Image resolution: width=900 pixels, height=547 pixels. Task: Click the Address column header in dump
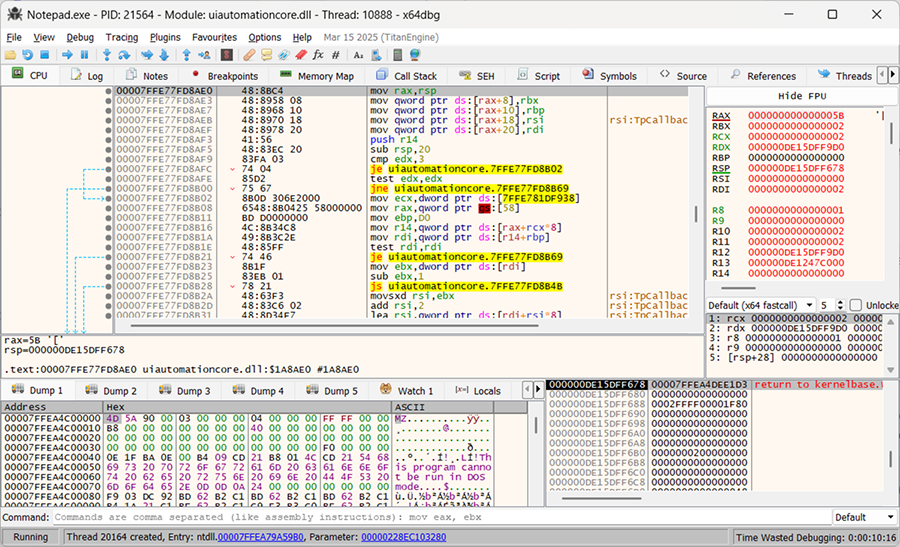(x=52, y=407)
